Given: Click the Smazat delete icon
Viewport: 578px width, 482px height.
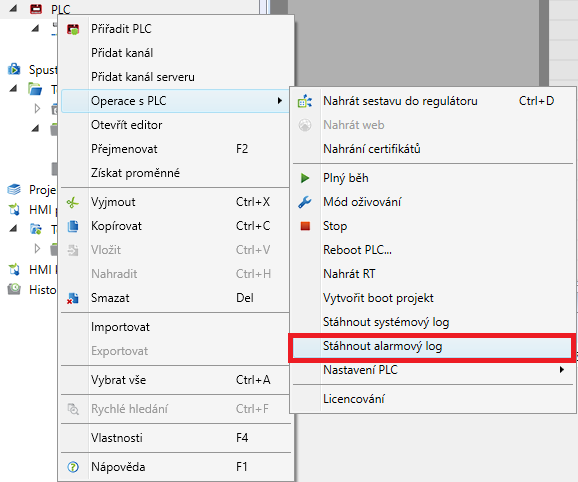Looking at the screenshot, I should (73, 298).
